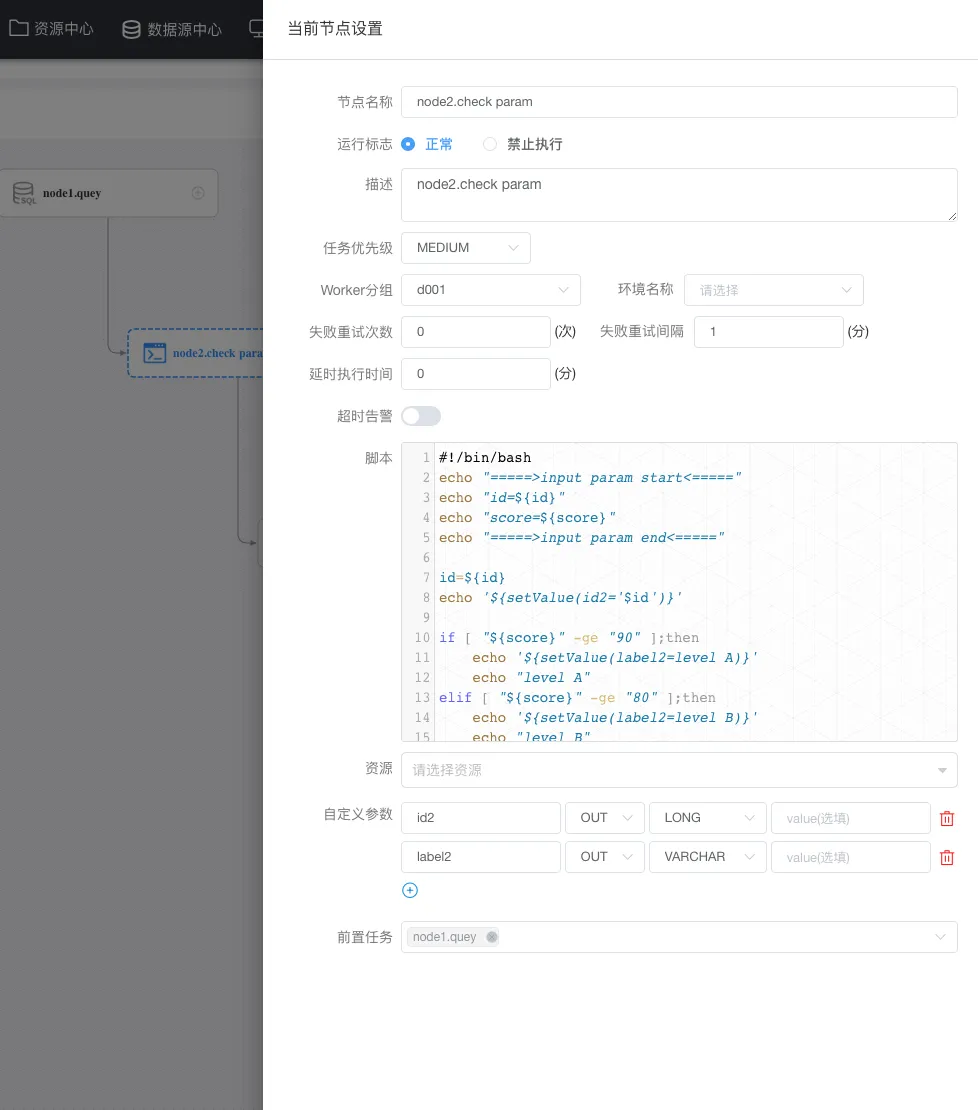
Task: Click the label2 parameter name field
Action: click(x=481, y=857)
